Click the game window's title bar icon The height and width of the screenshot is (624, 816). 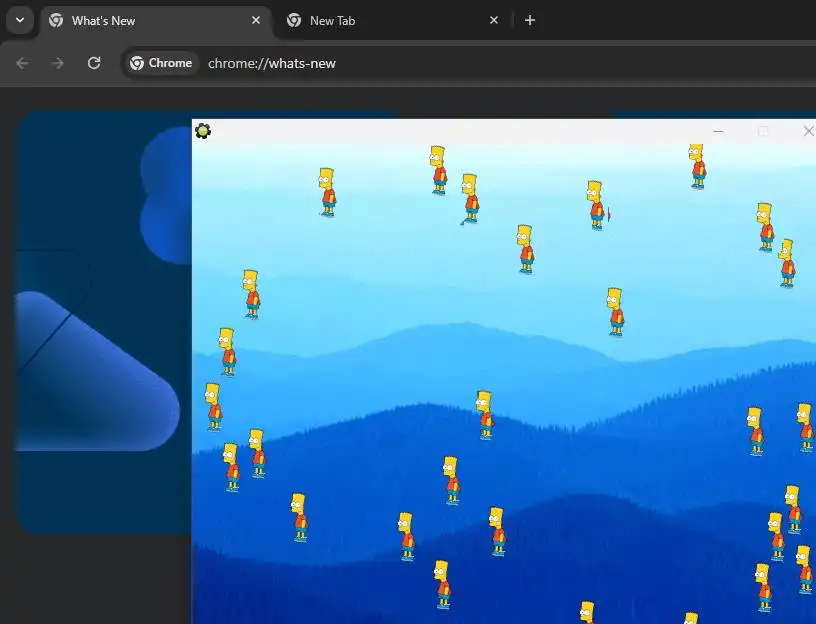point(203,131)
